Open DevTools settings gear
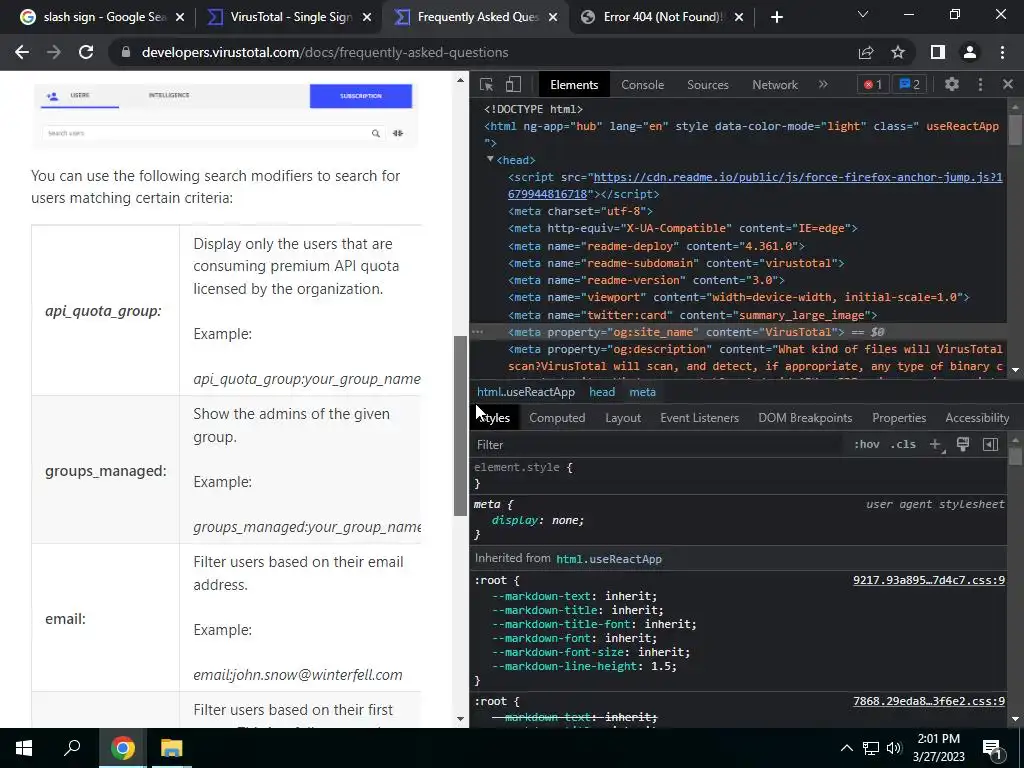 (x=952, y=84)
